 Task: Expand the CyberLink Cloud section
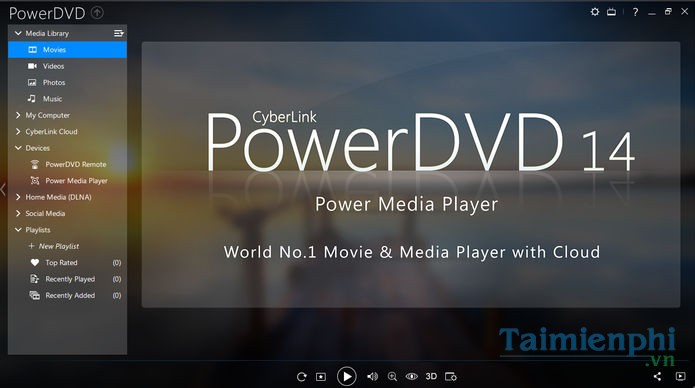click(x=18, y=132)
